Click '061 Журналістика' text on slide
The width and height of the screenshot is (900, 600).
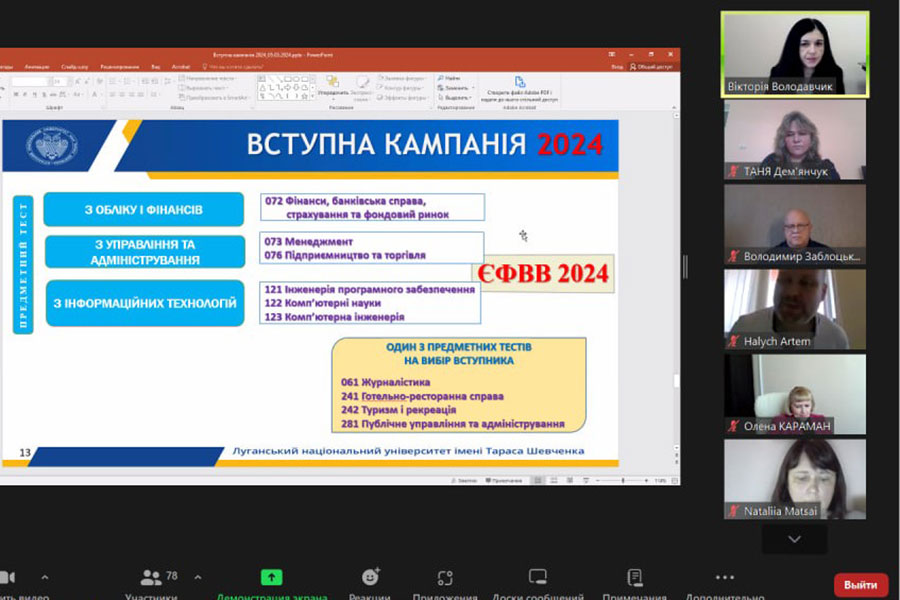click(x=385, y=382)
